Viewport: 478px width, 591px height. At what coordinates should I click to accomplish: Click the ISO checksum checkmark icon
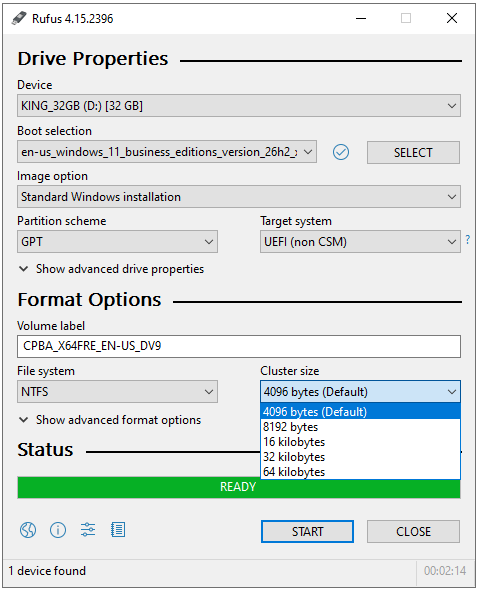point(341,152)
